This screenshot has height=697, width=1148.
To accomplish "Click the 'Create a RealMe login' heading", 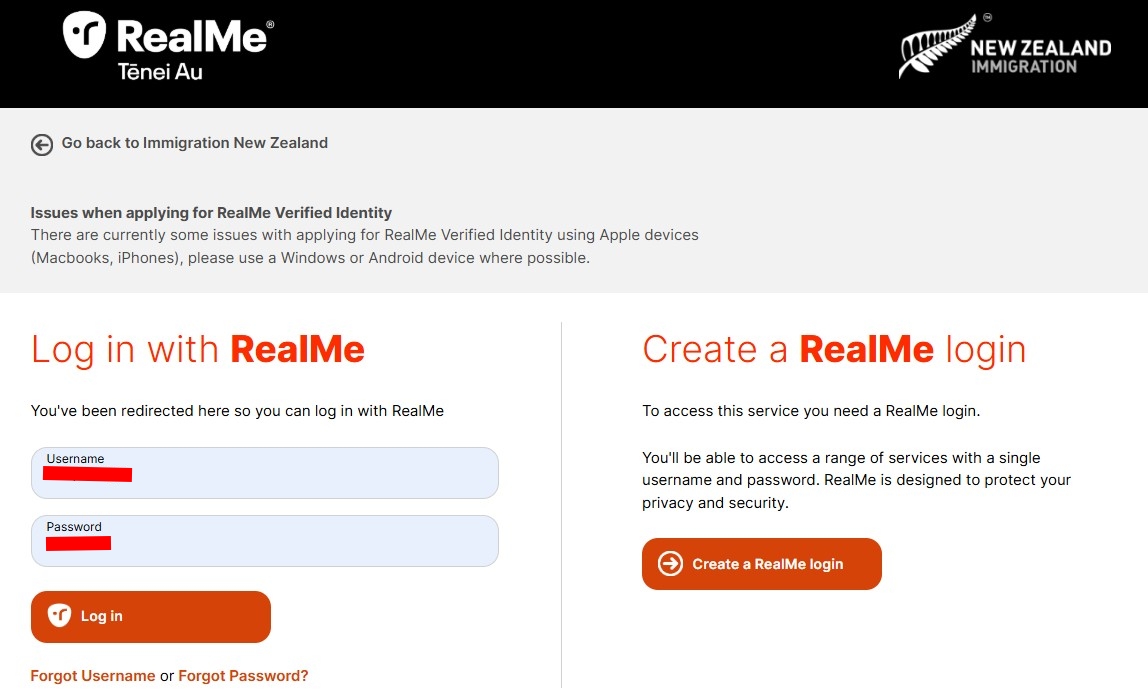I will (x=834, y=349).
